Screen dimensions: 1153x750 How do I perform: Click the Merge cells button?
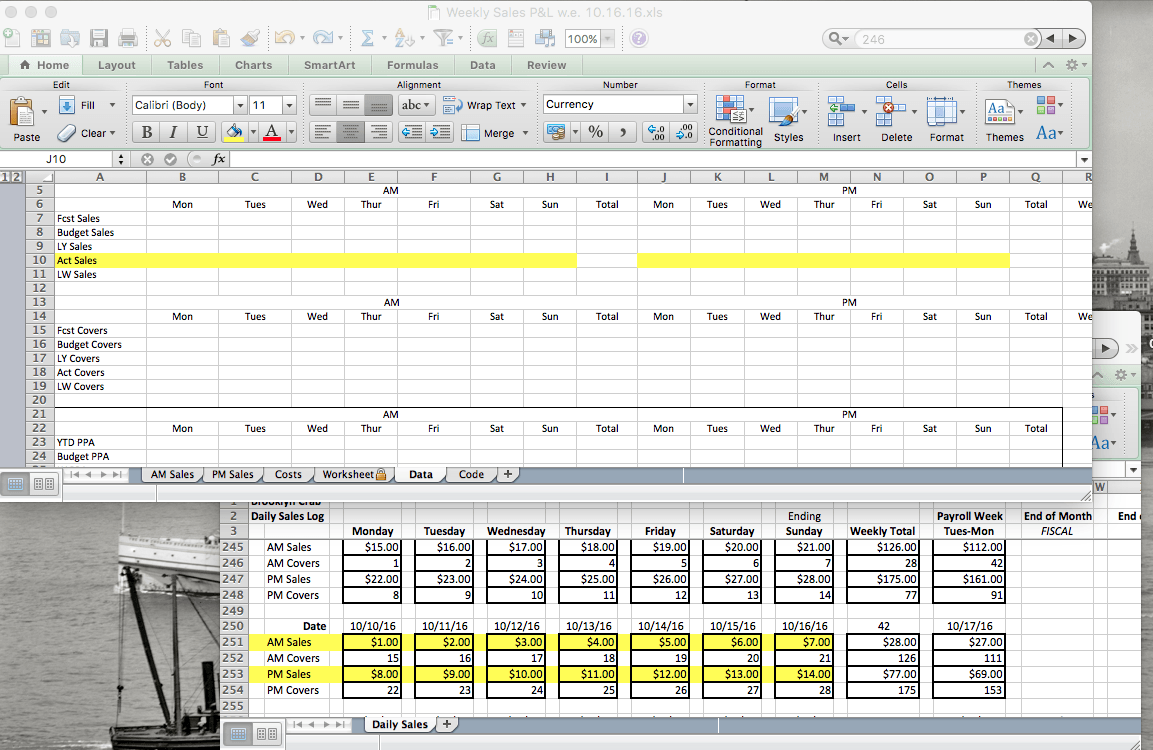tap(489, 133)
